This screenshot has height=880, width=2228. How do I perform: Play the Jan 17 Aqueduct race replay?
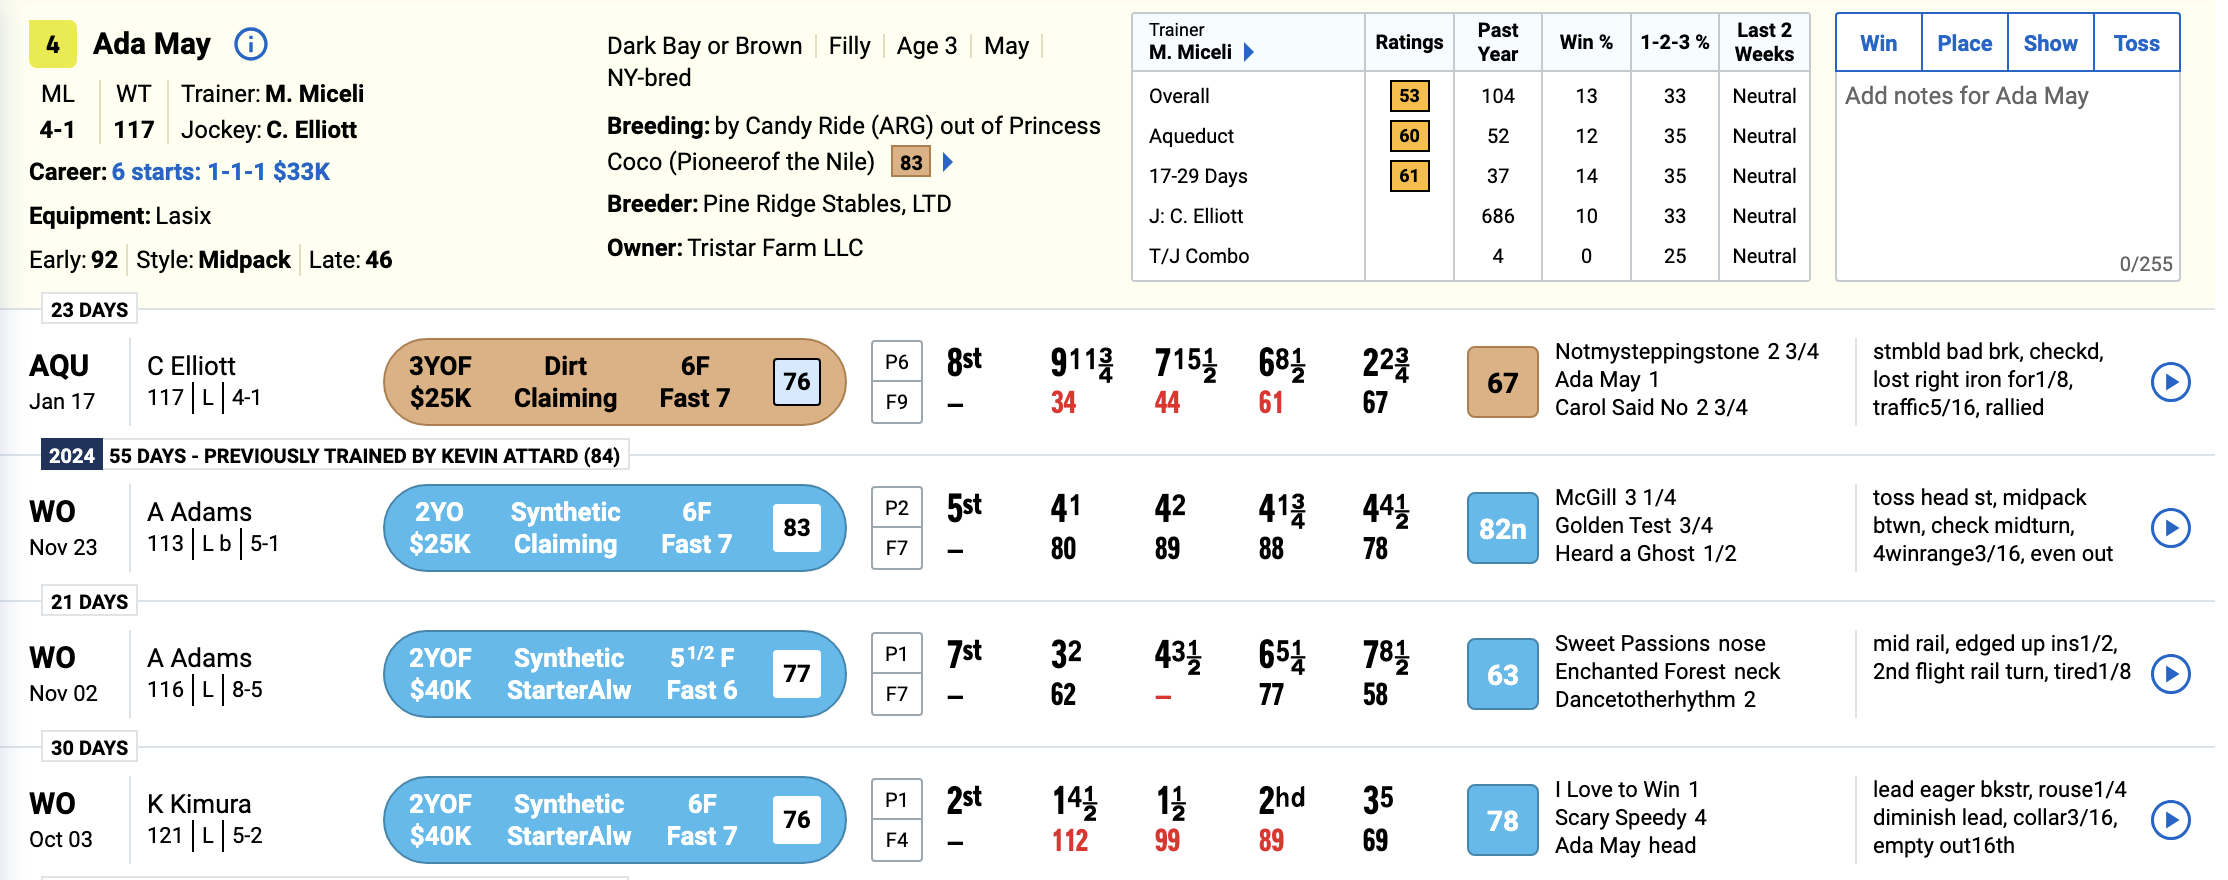pyautogui.click(x=2170, y=381)
